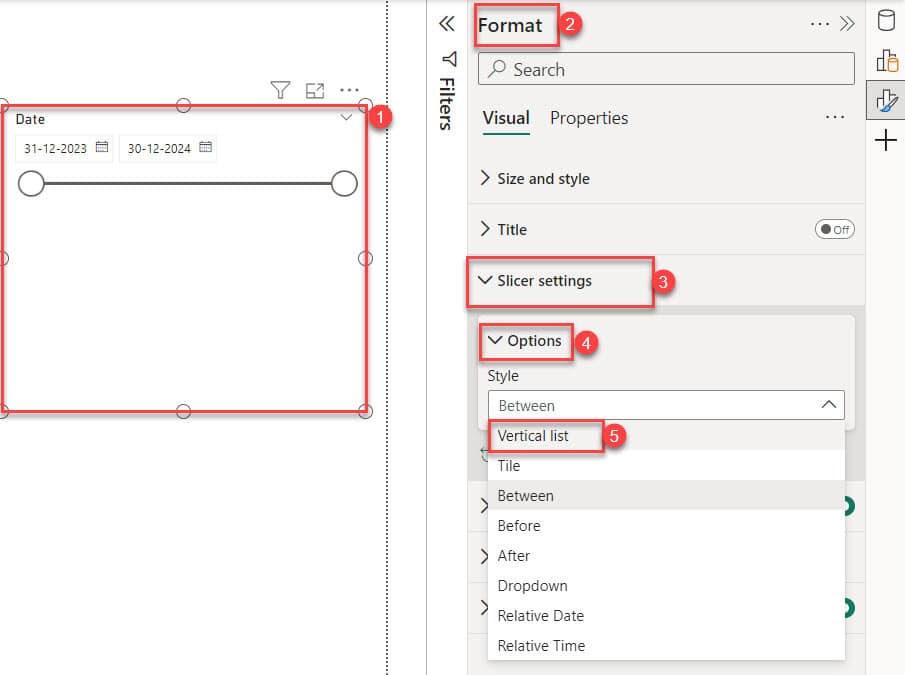This screenshot has height=675, width=905.
Task: Expand the Filters pane with the double-left arrows
Action: click(447, 24)
